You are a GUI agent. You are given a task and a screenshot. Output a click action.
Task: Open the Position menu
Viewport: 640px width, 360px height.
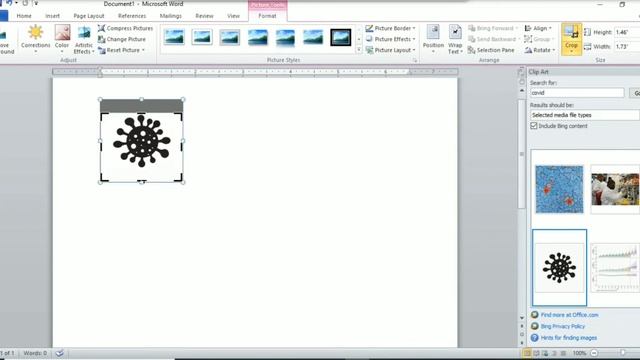(433, 39)
